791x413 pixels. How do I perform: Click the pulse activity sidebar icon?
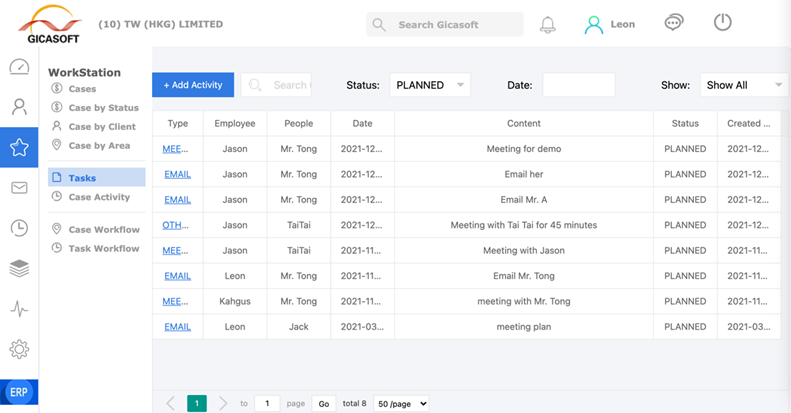(x=19, y=309)
